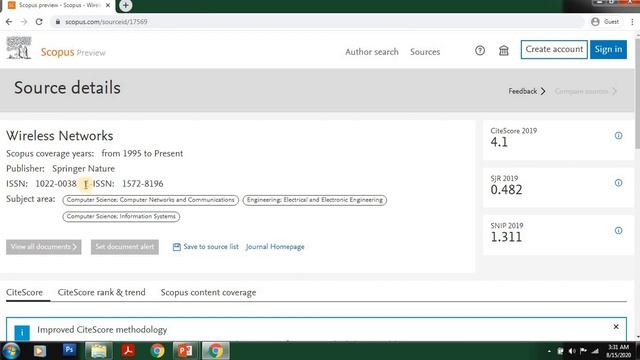The width and height of the screenshot is (640, 360).
Task: Click the SNIP value 1.311
Action: (506, 237)
